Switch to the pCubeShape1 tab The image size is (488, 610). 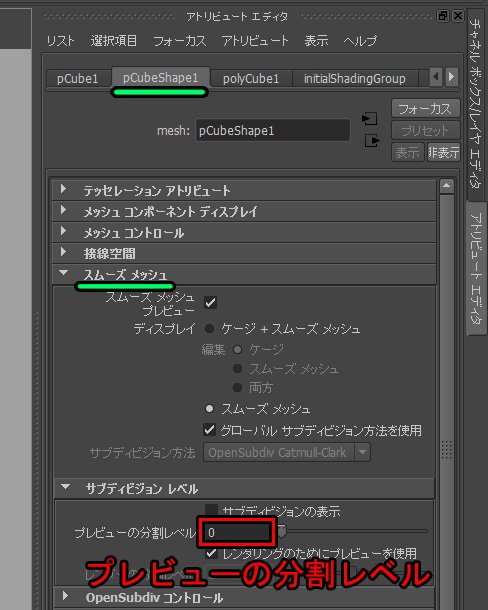(160, 77)
